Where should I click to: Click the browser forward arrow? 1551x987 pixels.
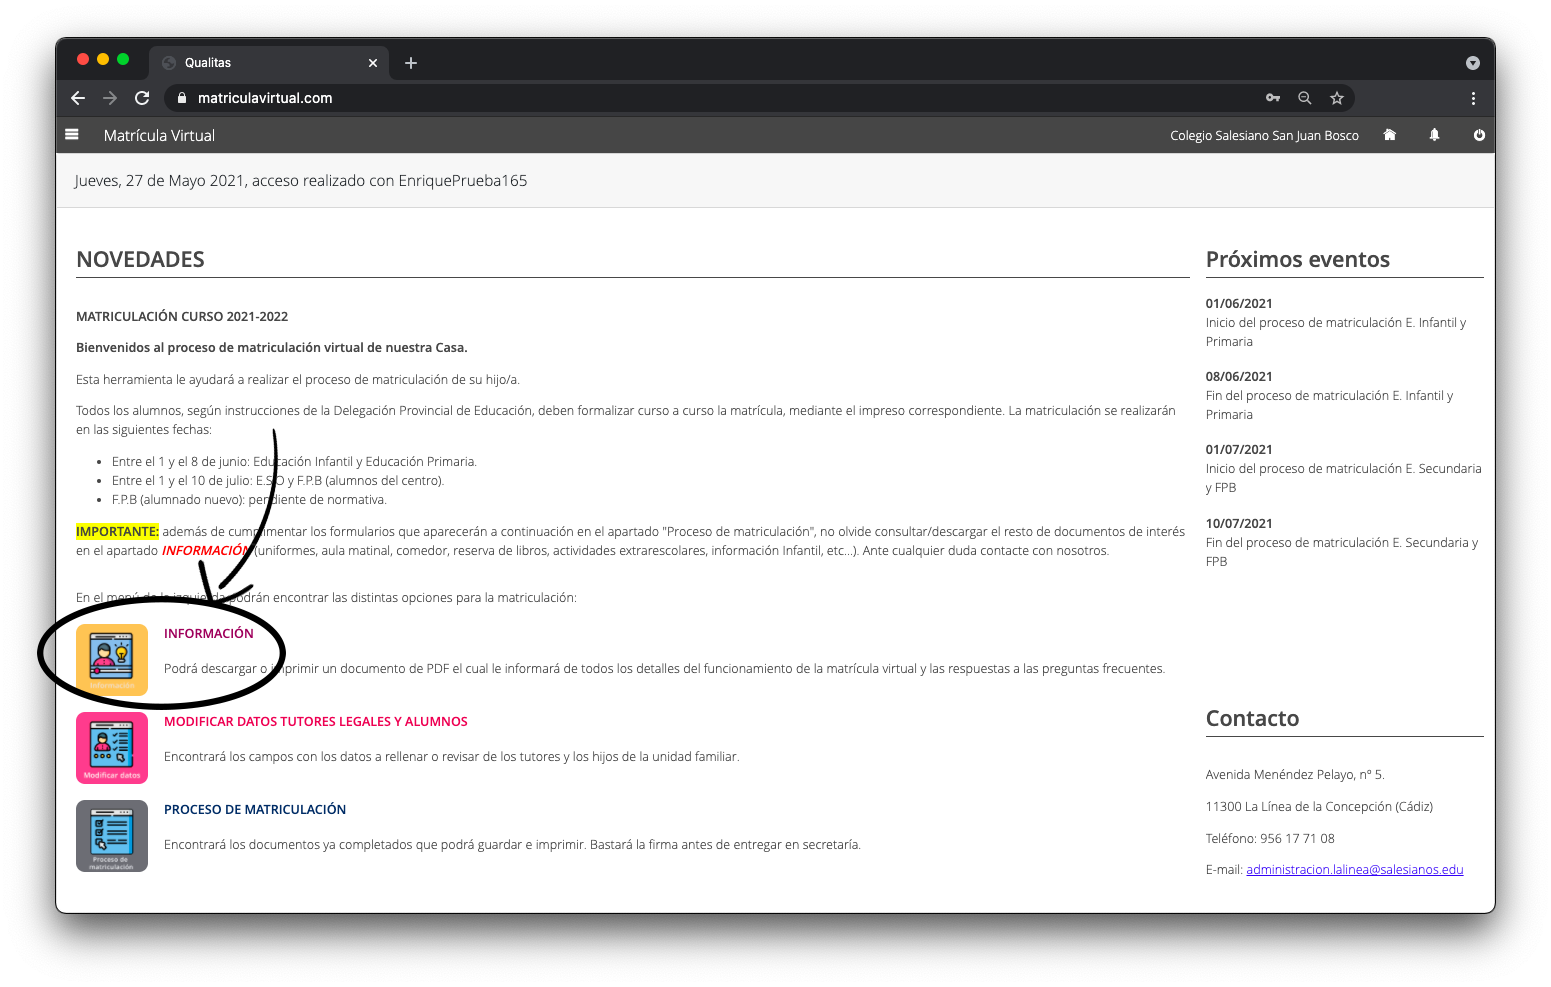pos(110,98)
